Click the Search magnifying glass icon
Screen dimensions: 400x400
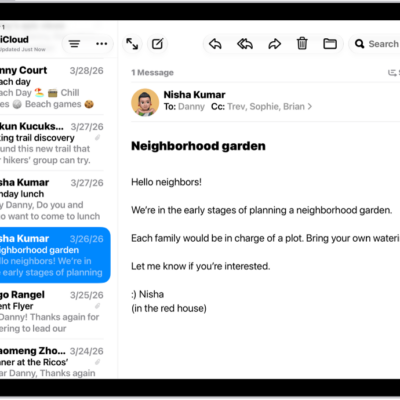[x=359, y=44]
